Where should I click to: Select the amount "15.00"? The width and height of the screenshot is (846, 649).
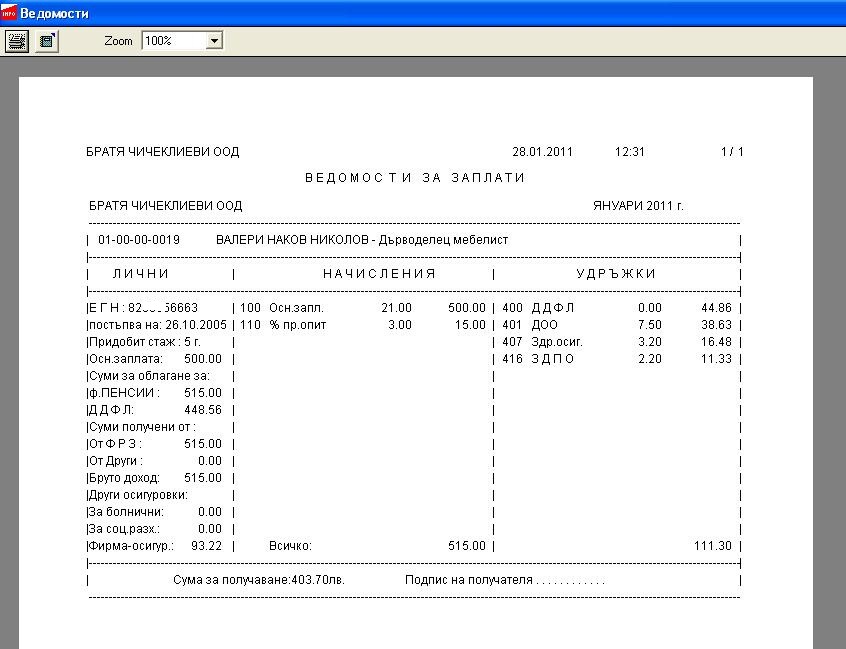[x=470, y=325]
